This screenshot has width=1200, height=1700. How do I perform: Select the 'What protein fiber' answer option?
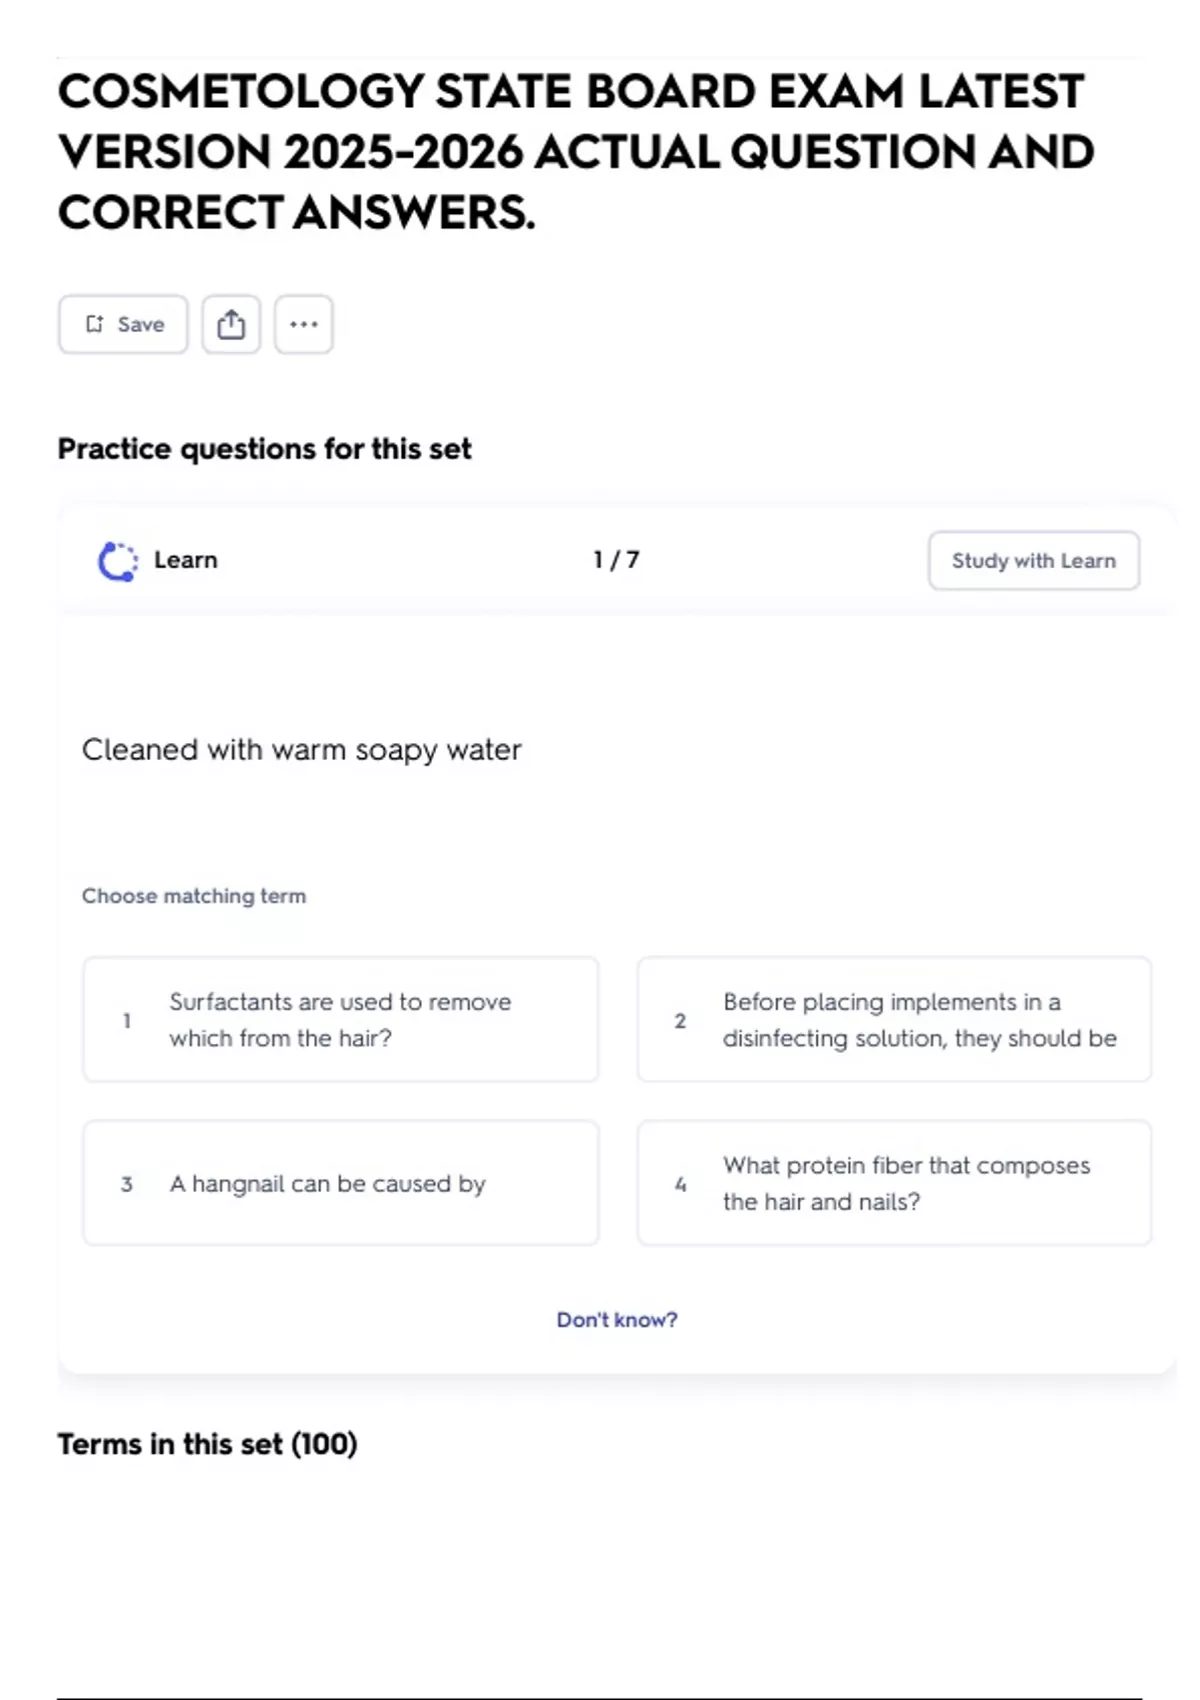[x=894, y=1183]
